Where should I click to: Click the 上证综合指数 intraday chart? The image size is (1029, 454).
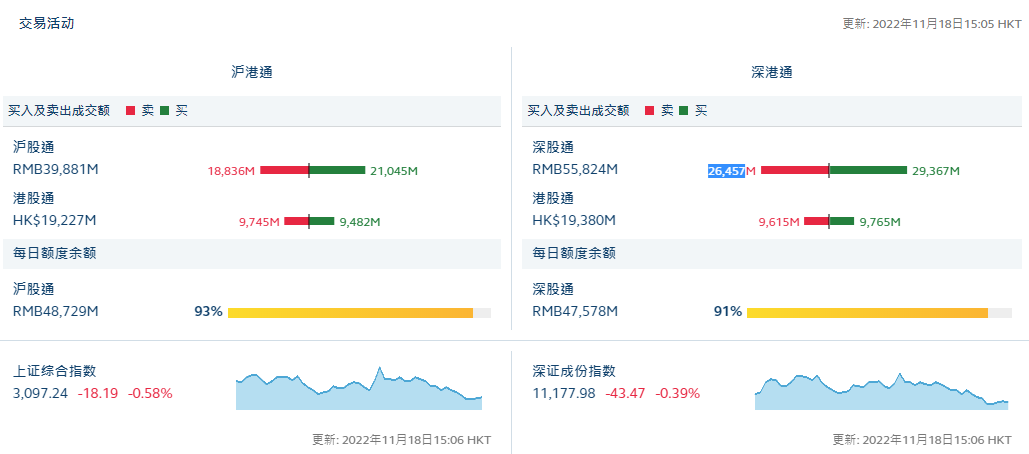pyautogui.click(x=359, y=390)
